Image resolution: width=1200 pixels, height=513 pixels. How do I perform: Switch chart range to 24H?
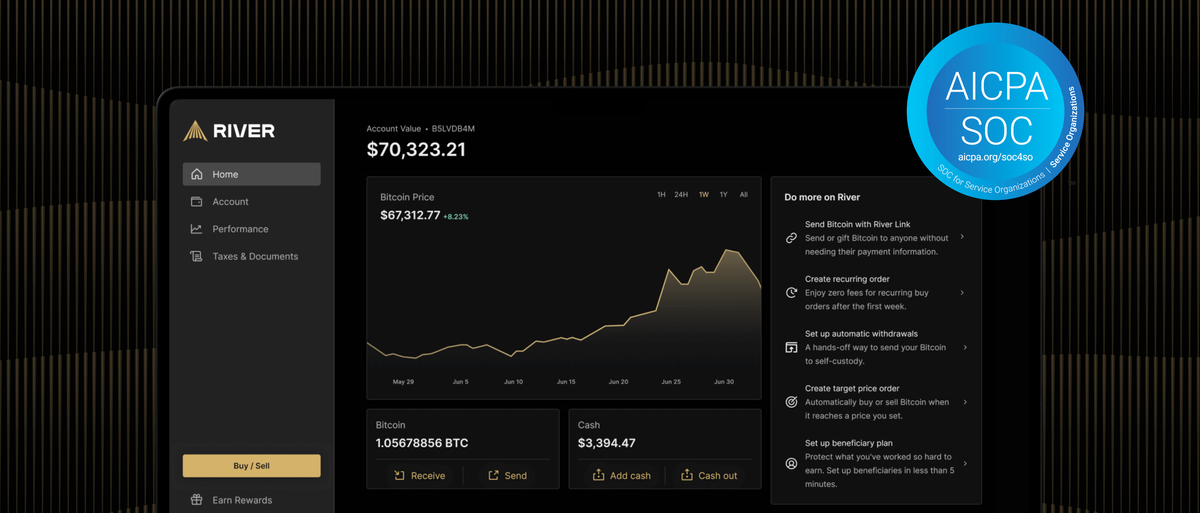(681, 195)
